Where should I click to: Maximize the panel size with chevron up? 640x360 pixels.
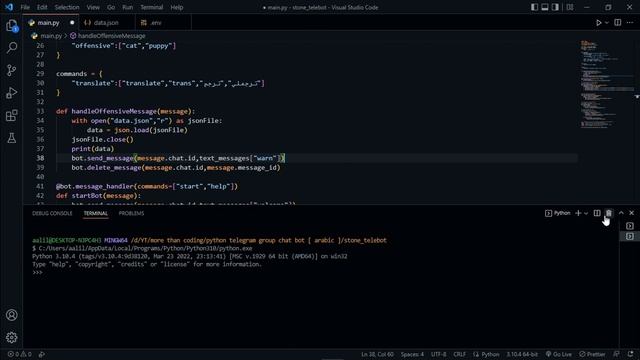(621, 213)
